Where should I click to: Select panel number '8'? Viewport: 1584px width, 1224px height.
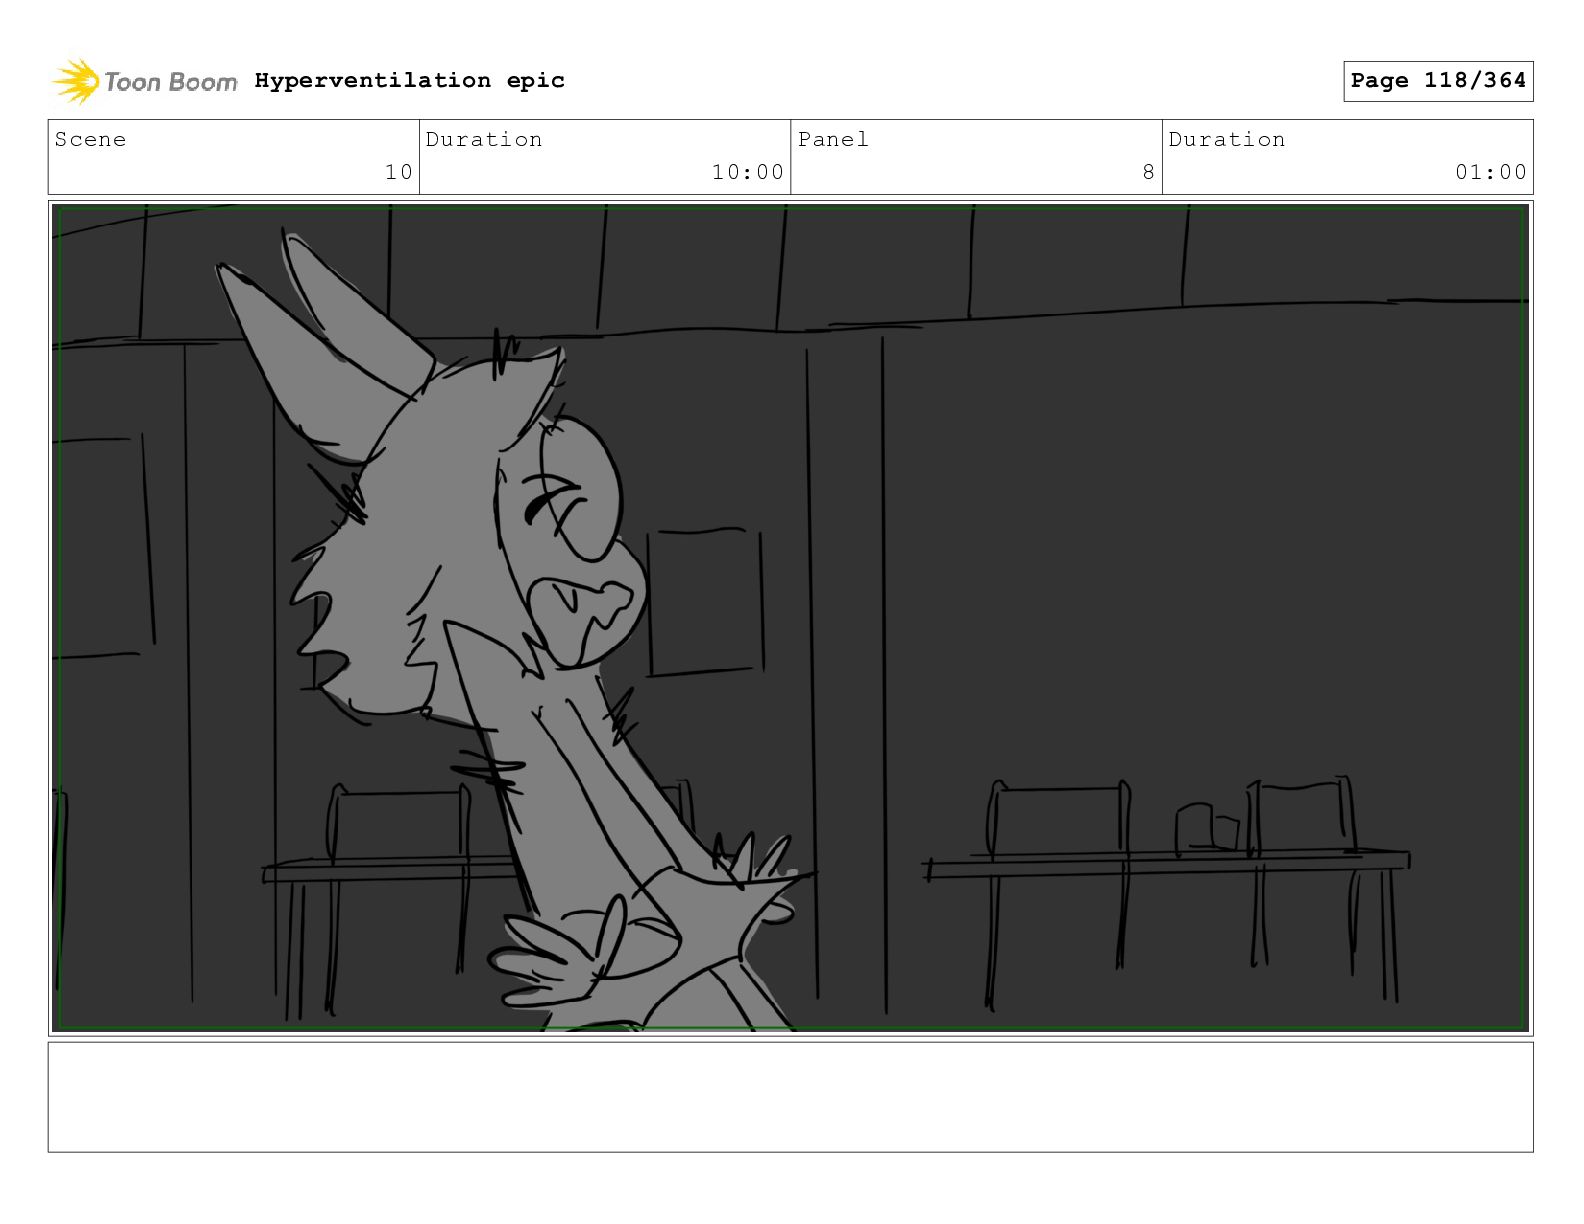click(x=1149, y=172)
